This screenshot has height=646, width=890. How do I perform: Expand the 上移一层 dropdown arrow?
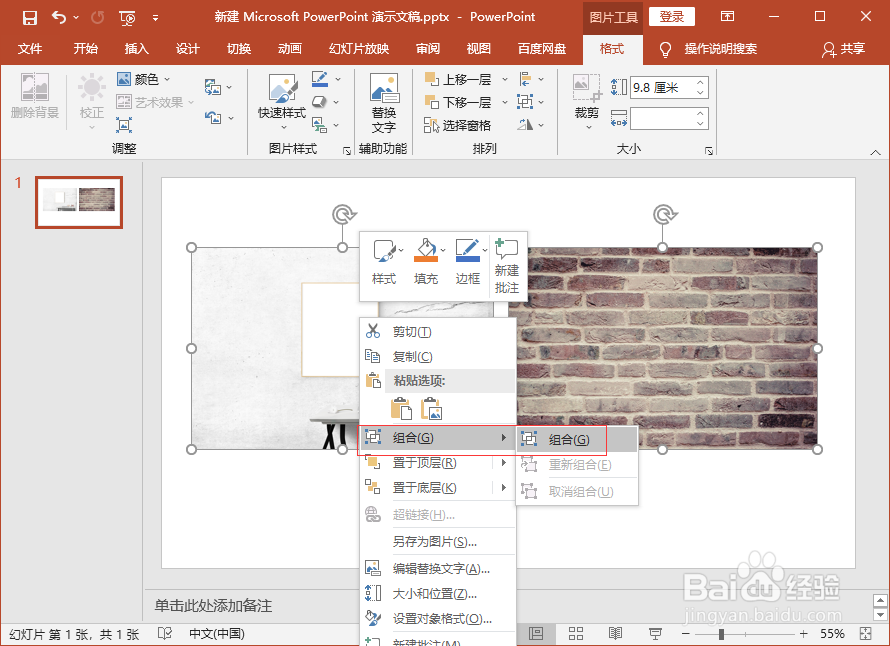(x=505, y=79)
